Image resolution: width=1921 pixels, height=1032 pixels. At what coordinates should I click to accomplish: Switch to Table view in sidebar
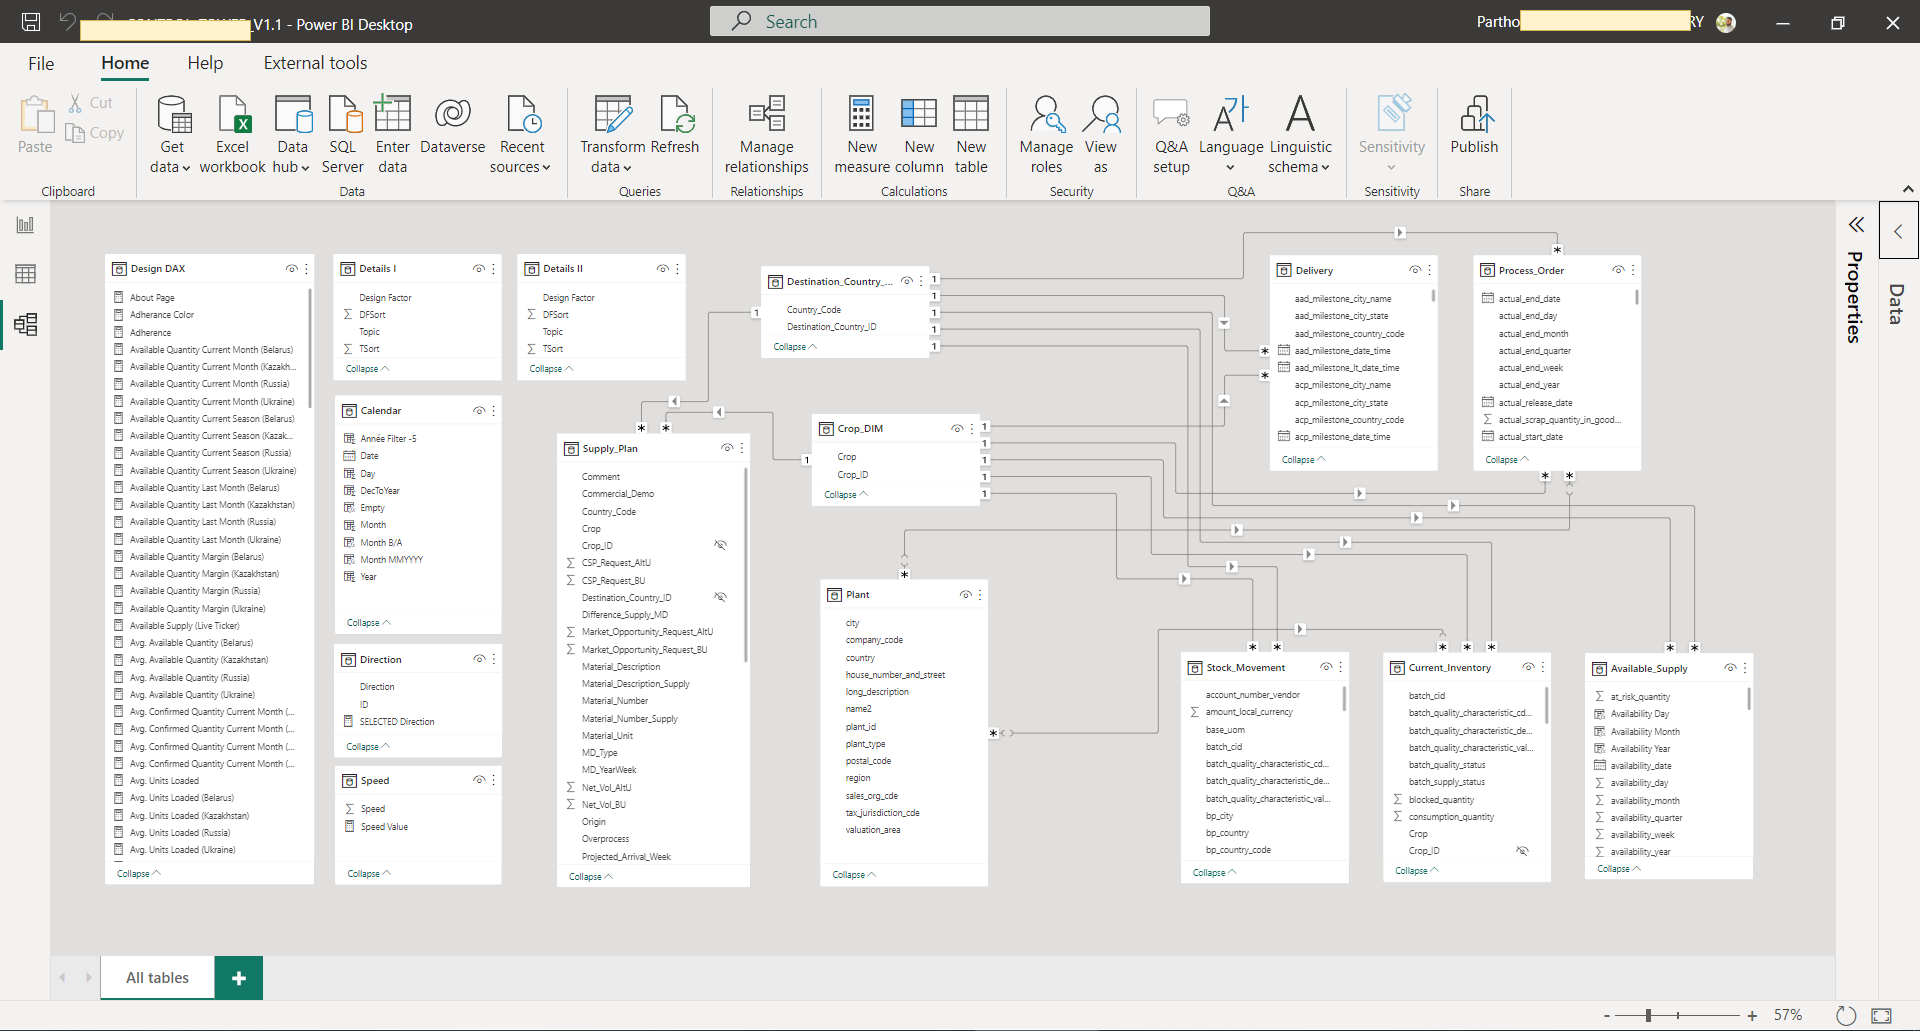(x=25, y=274)
